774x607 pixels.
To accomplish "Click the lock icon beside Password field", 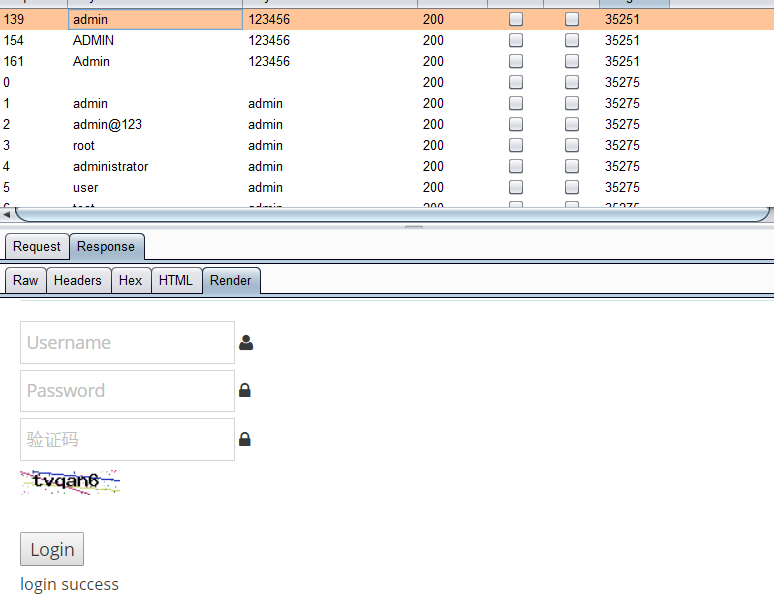I will tap(245, 390).
